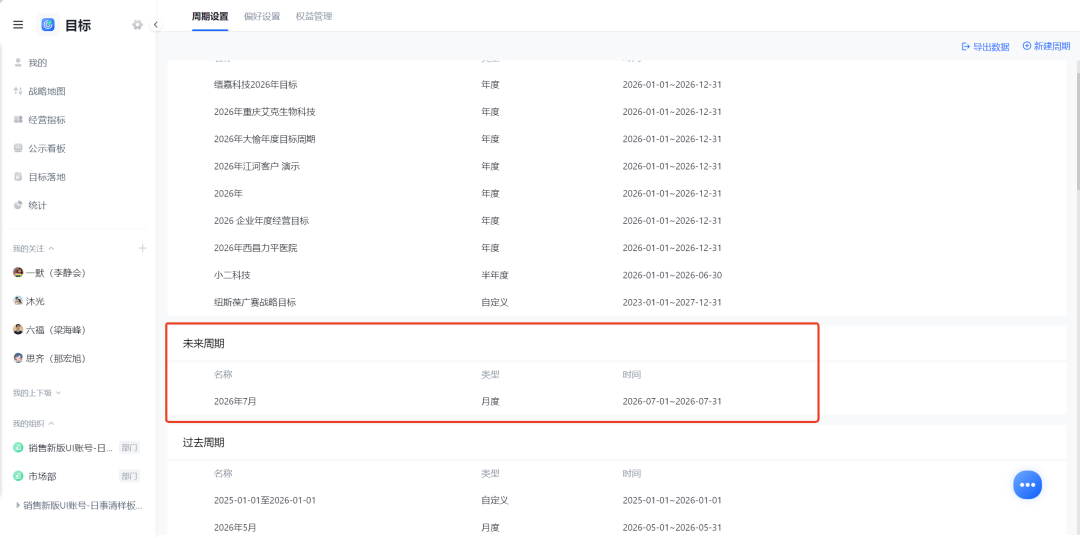Click 过去周期 section heading
The height and width of the screenshot is (538, 1080).
tap(203, 442)
